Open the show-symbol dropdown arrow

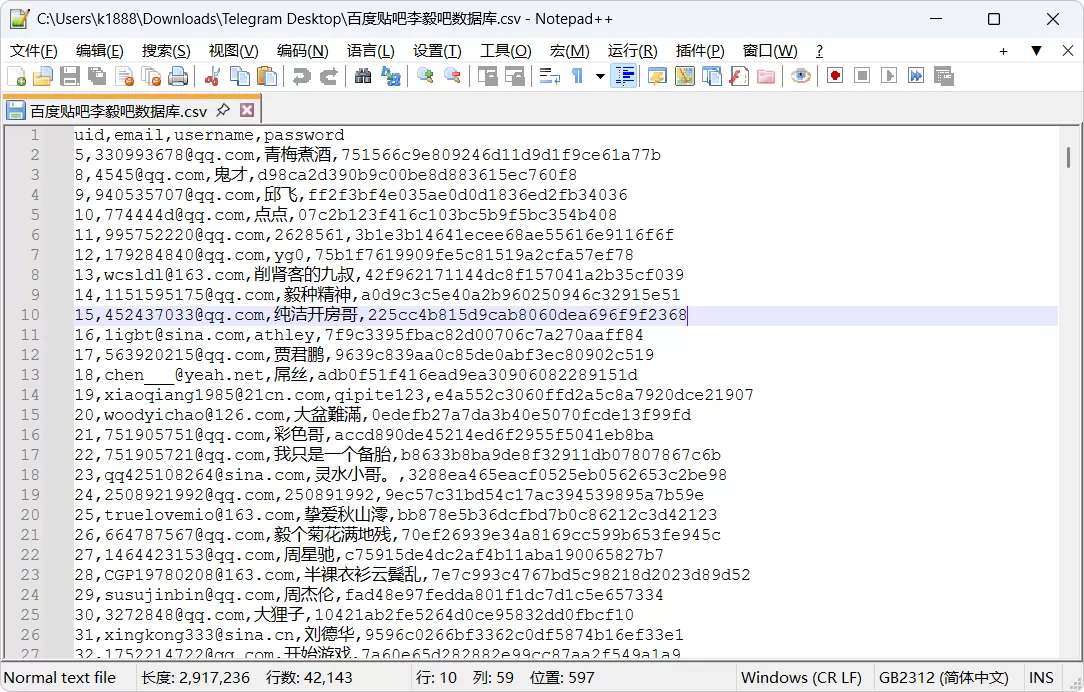[600, 75]
